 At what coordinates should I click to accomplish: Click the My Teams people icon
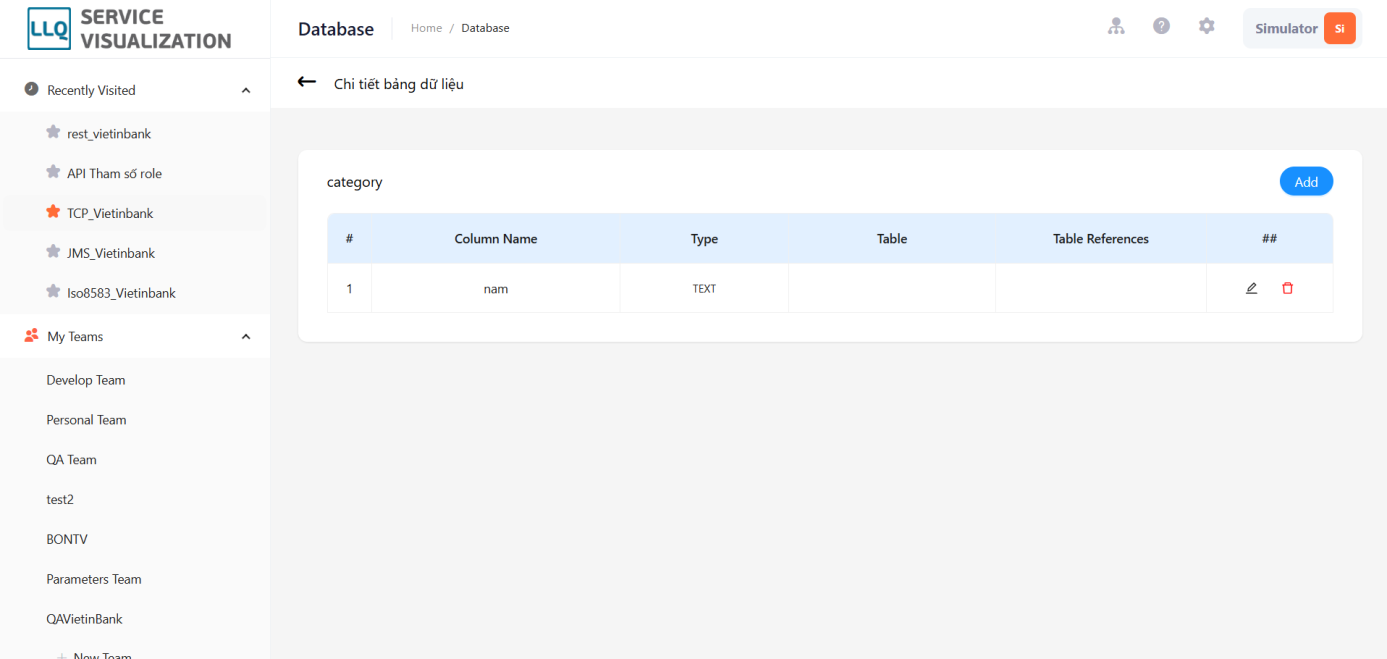pyautogui.click(x=31, y=336)
